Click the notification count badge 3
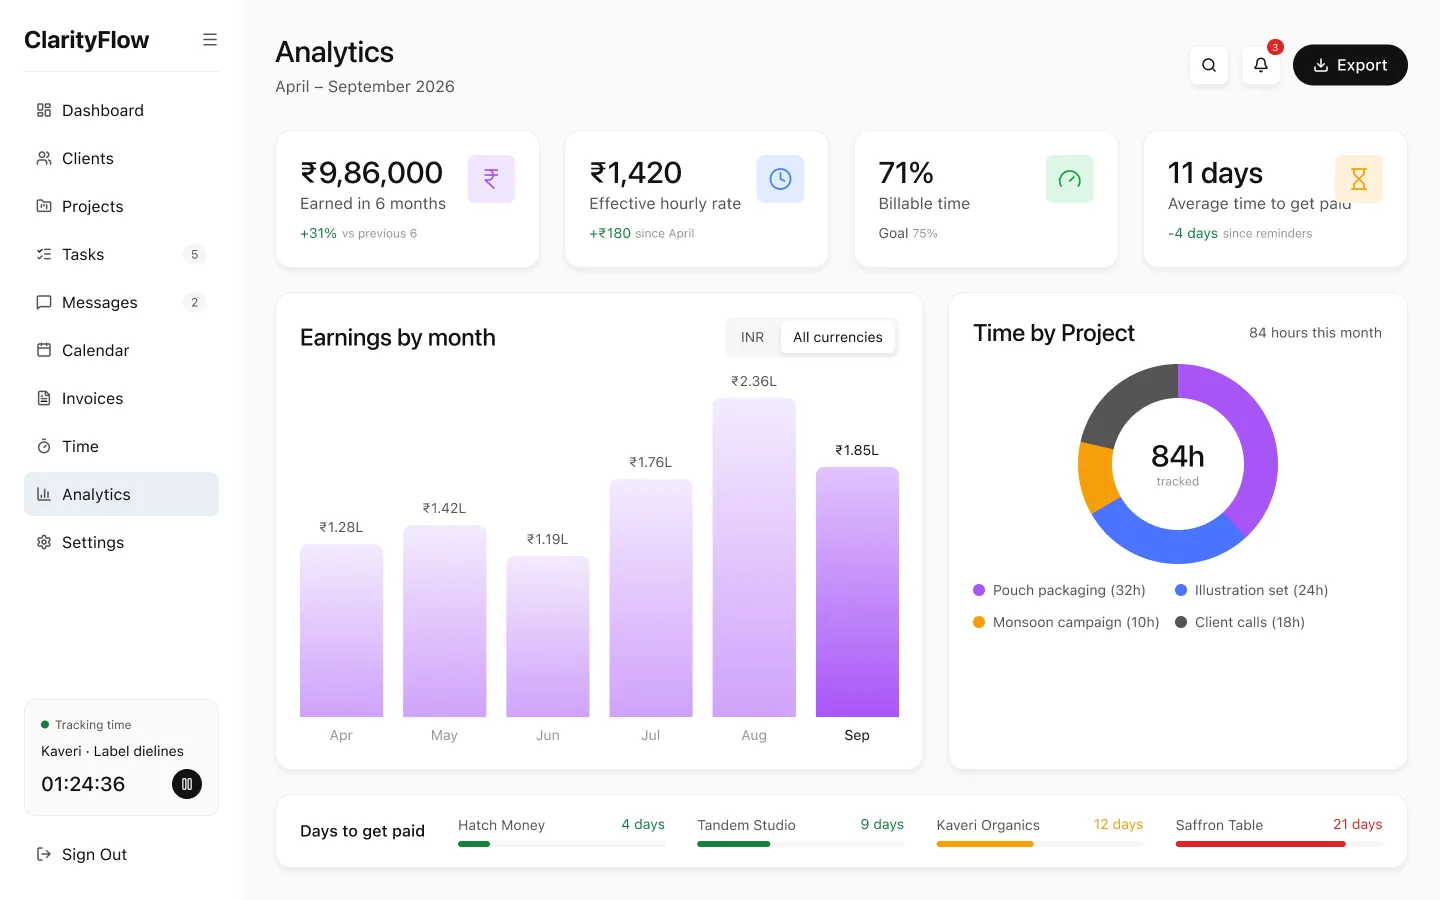Viewport: 1440px width, 900px height. pos(1275,47)
